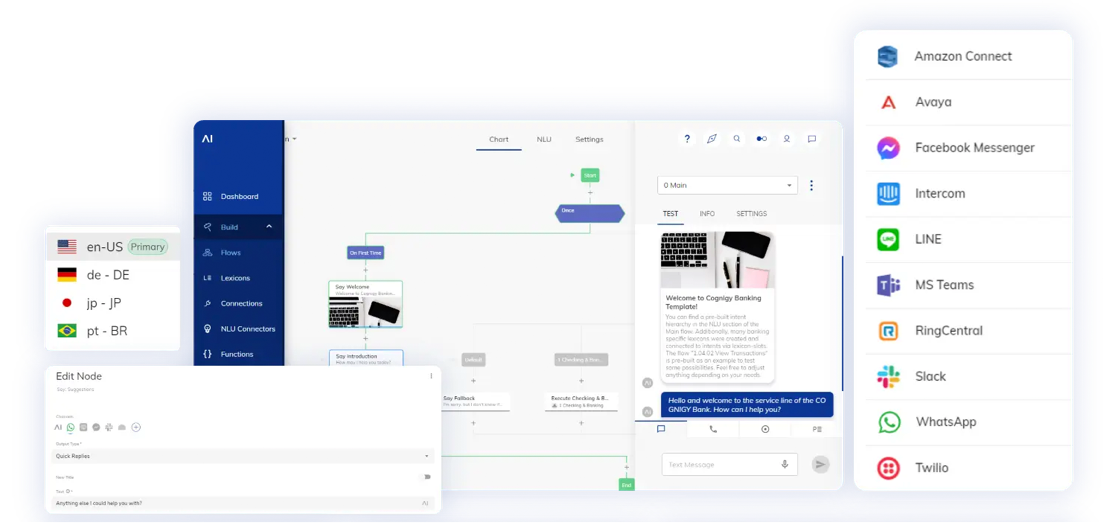Select the en-US Primary language
This screenshot has height=523, width=1114.
point(112,247)
